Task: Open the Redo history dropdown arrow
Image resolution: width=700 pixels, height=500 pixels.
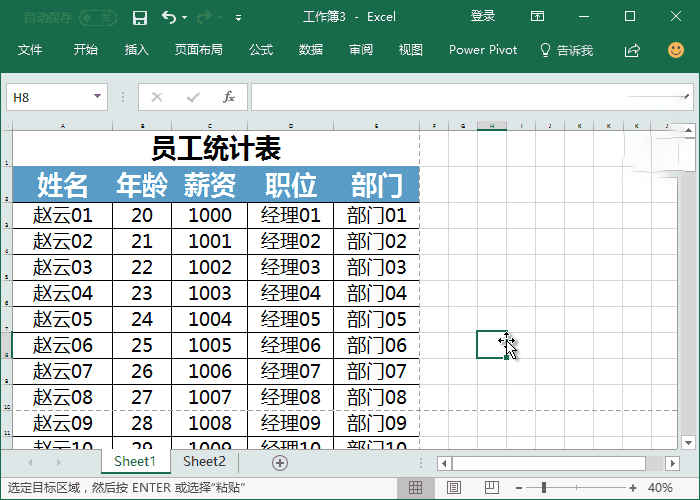Action: (220, 18)
